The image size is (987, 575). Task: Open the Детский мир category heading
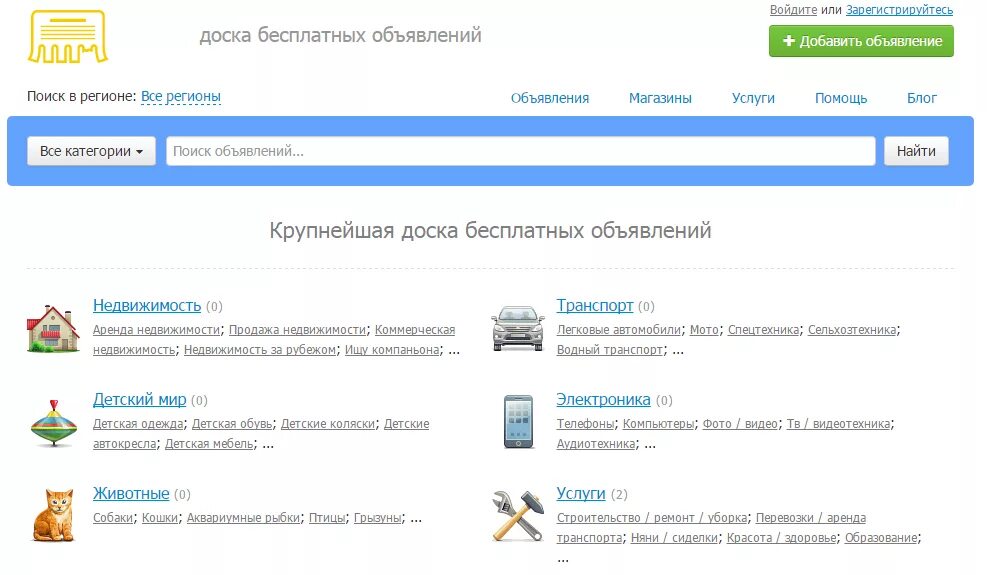pos(140,399)
